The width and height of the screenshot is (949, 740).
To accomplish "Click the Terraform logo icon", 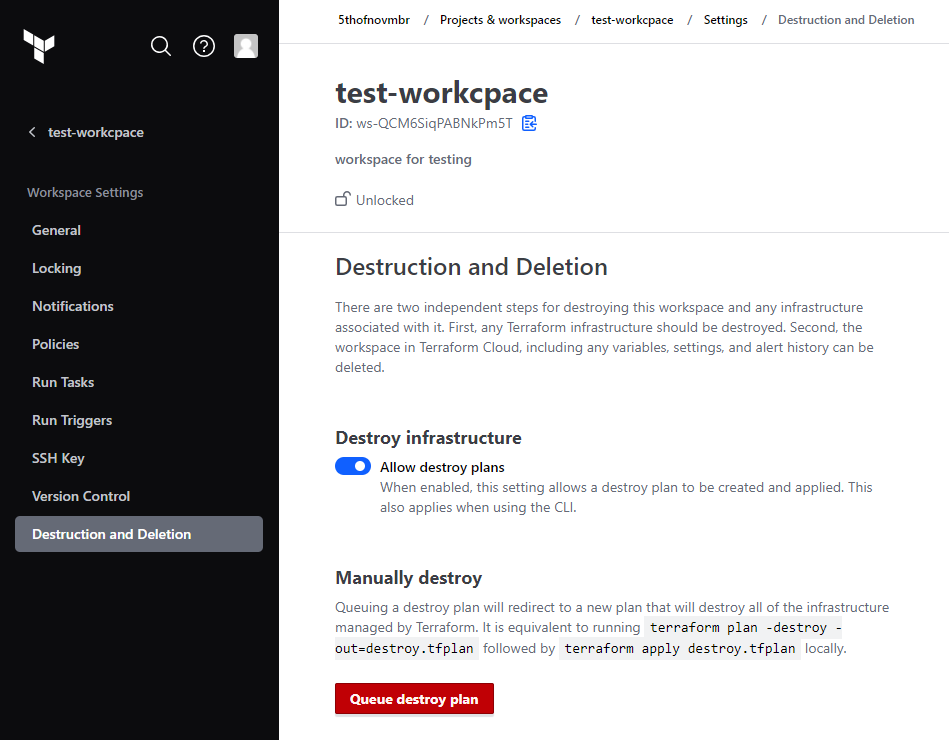I will point(39,46).
